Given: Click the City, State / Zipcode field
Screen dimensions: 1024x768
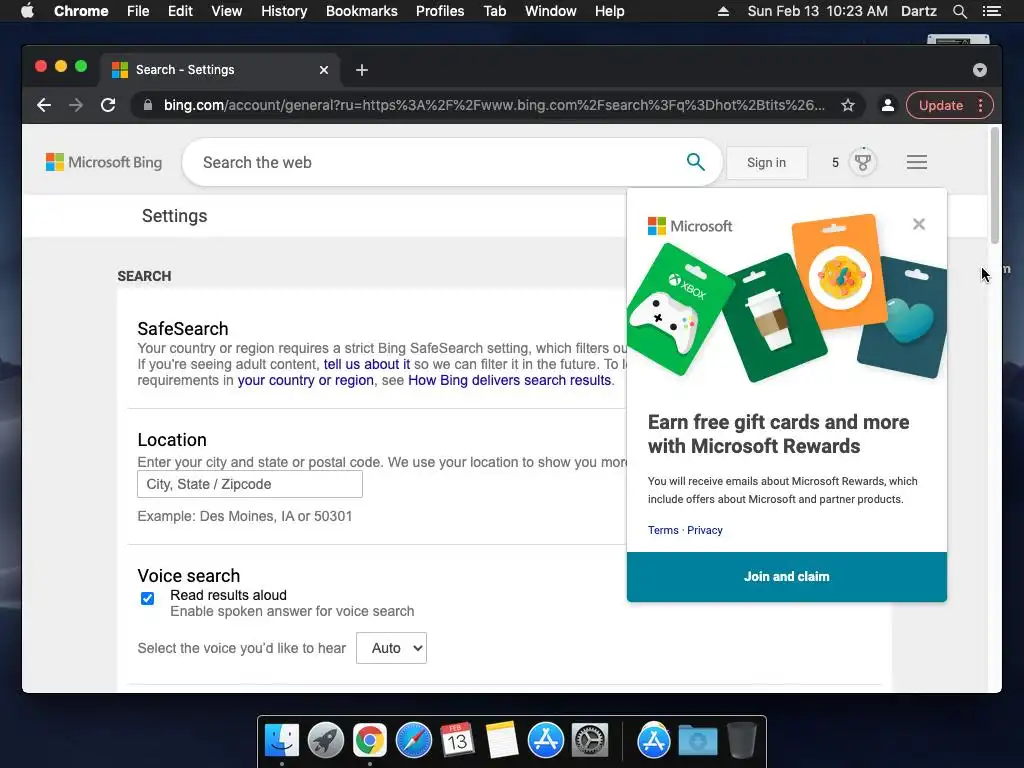Looking at the screenshot, I should click(249, 484).
